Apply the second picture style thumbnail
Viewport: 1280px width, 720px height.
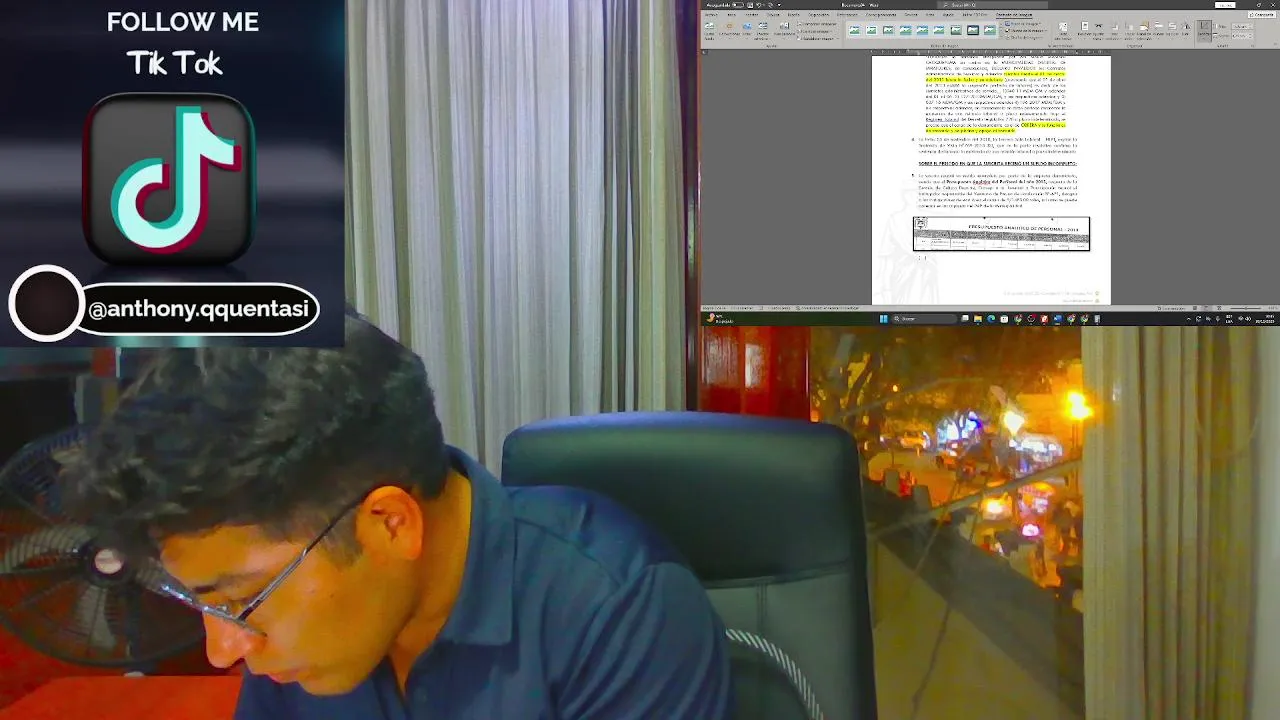click(871, 30)
